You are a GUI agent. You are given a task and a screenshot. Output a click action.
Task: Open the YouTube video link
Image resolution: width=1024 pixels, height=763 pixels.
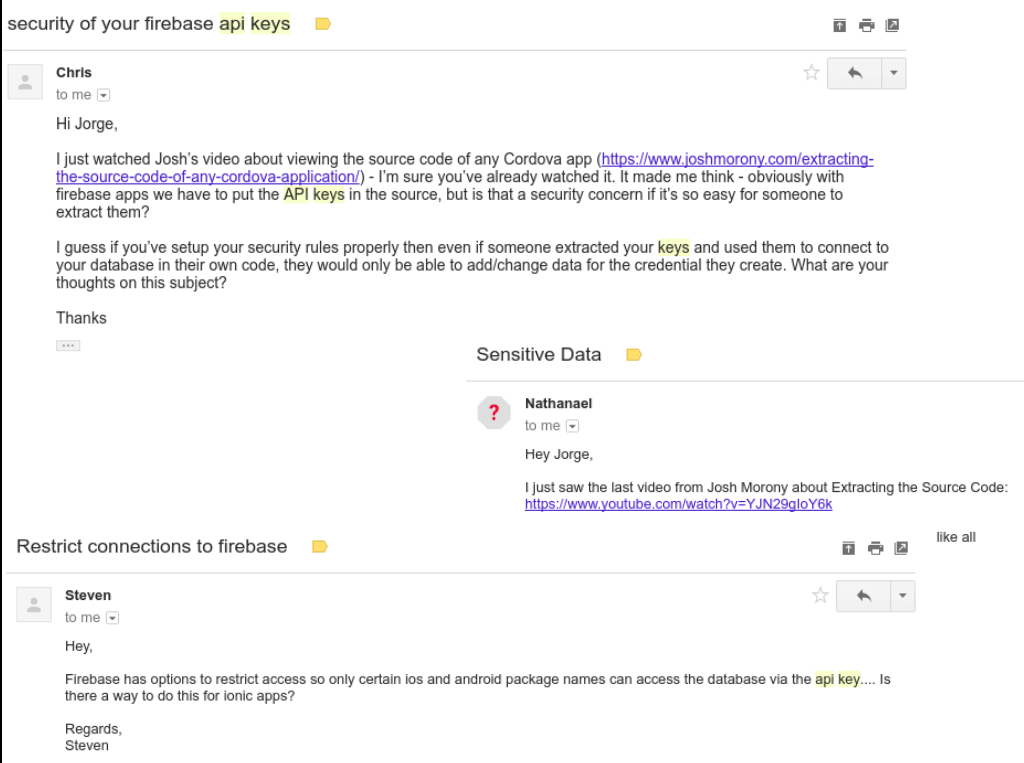(678, 504)
